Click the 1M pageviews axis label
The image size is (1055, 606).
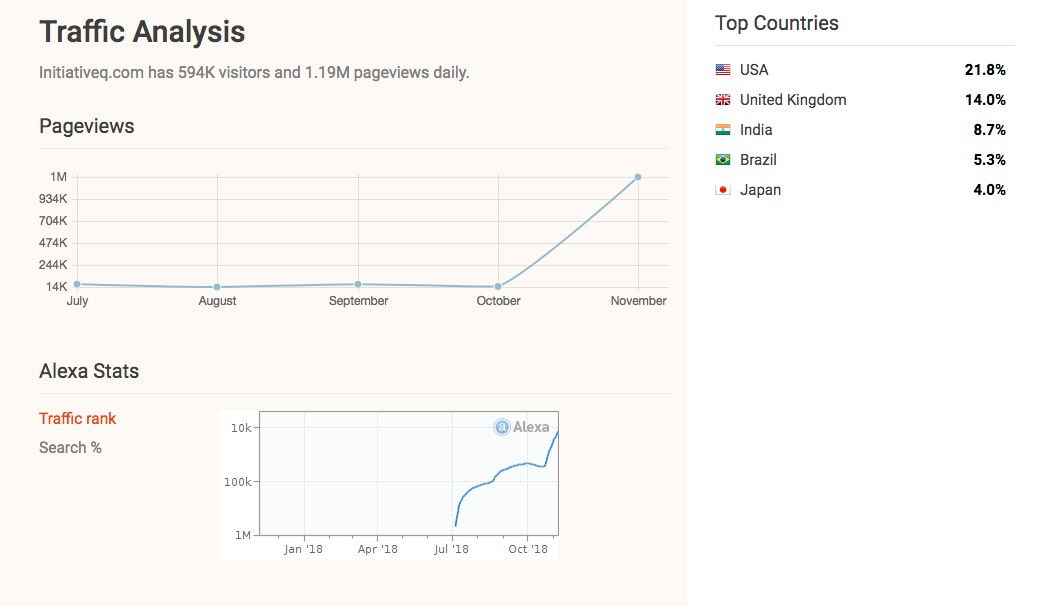pos(59,177)
